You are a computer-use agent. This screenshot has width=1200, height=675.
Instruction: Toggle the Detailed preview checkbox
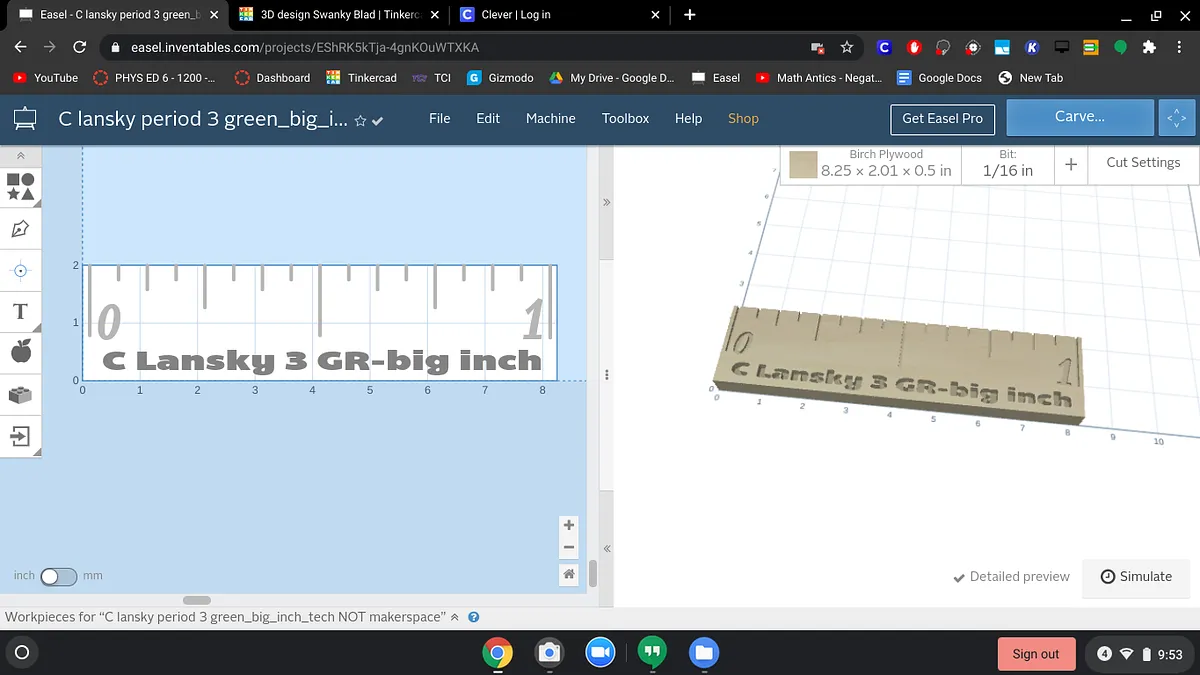[959, 577]
